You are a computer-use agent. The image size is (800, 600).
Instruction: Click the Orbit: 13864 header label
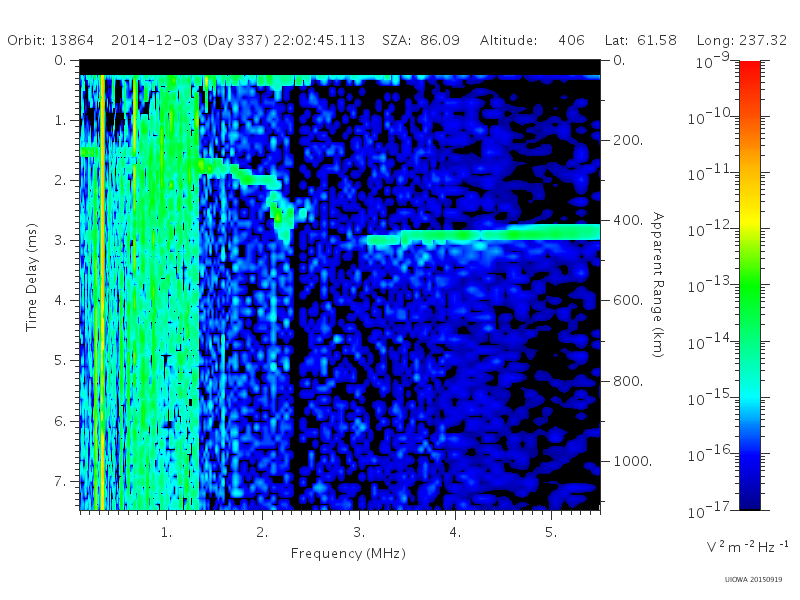click(51, 40)
